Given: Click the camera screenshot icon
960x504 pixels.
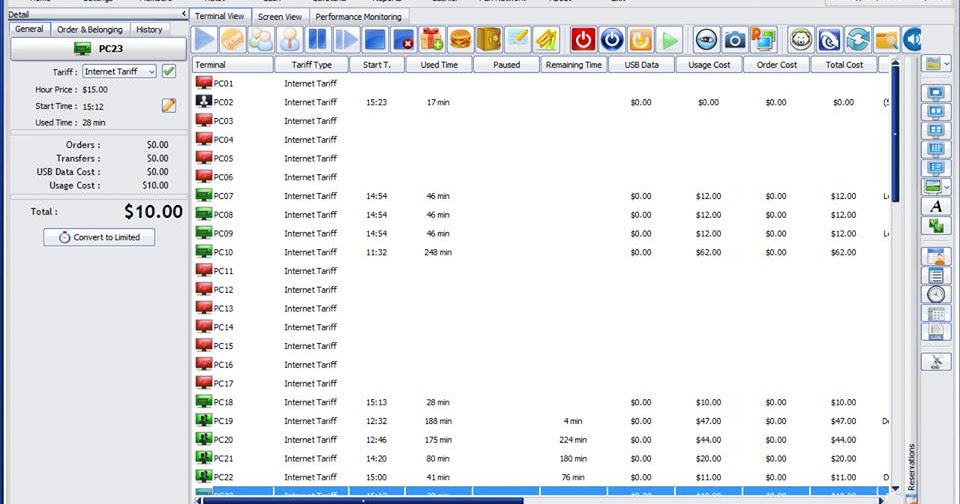Looking at the screenshot, I should click(735, 40).
